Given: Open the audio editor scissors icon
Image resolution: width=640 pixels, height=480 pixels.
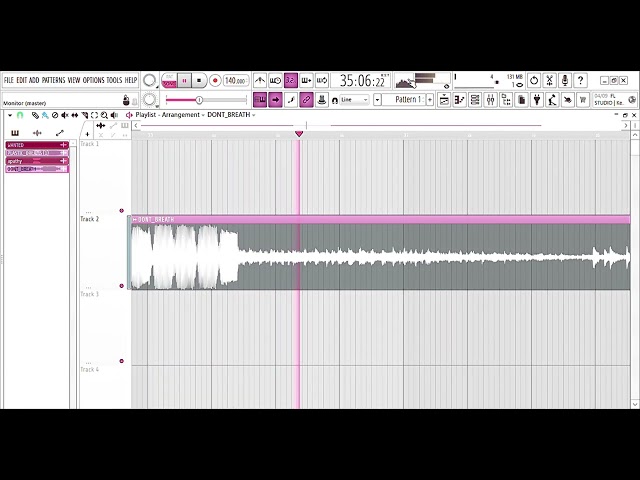Looking at the screenshot, I should pos(549,80).
